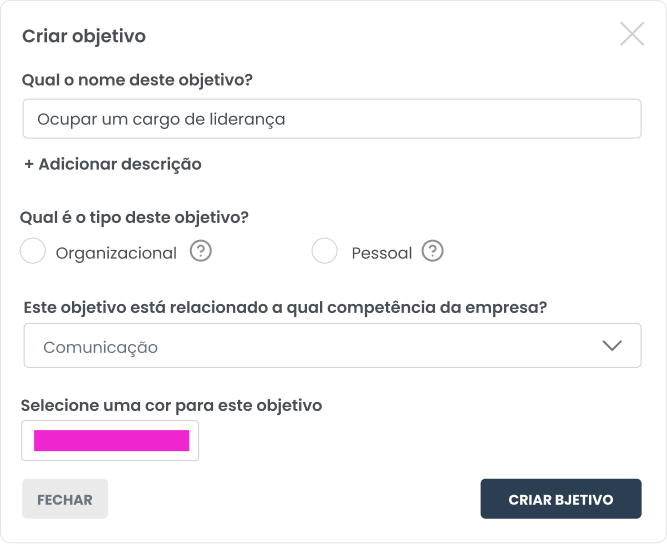Click the help icon beside Organizacional
Image resolution: width=667 pixels, height=544 pixels.
(x=201, y=252)
